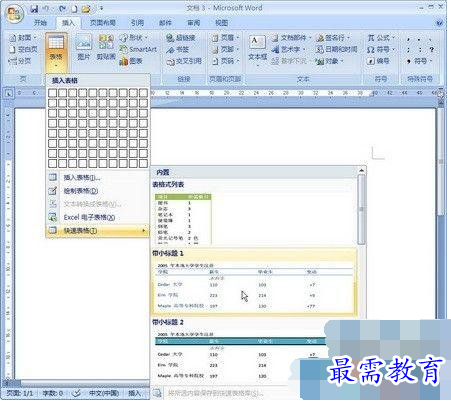This screenshot has width=451, height=402.
Task: Switch to the 视图 View tab
Action: point(221,23)
